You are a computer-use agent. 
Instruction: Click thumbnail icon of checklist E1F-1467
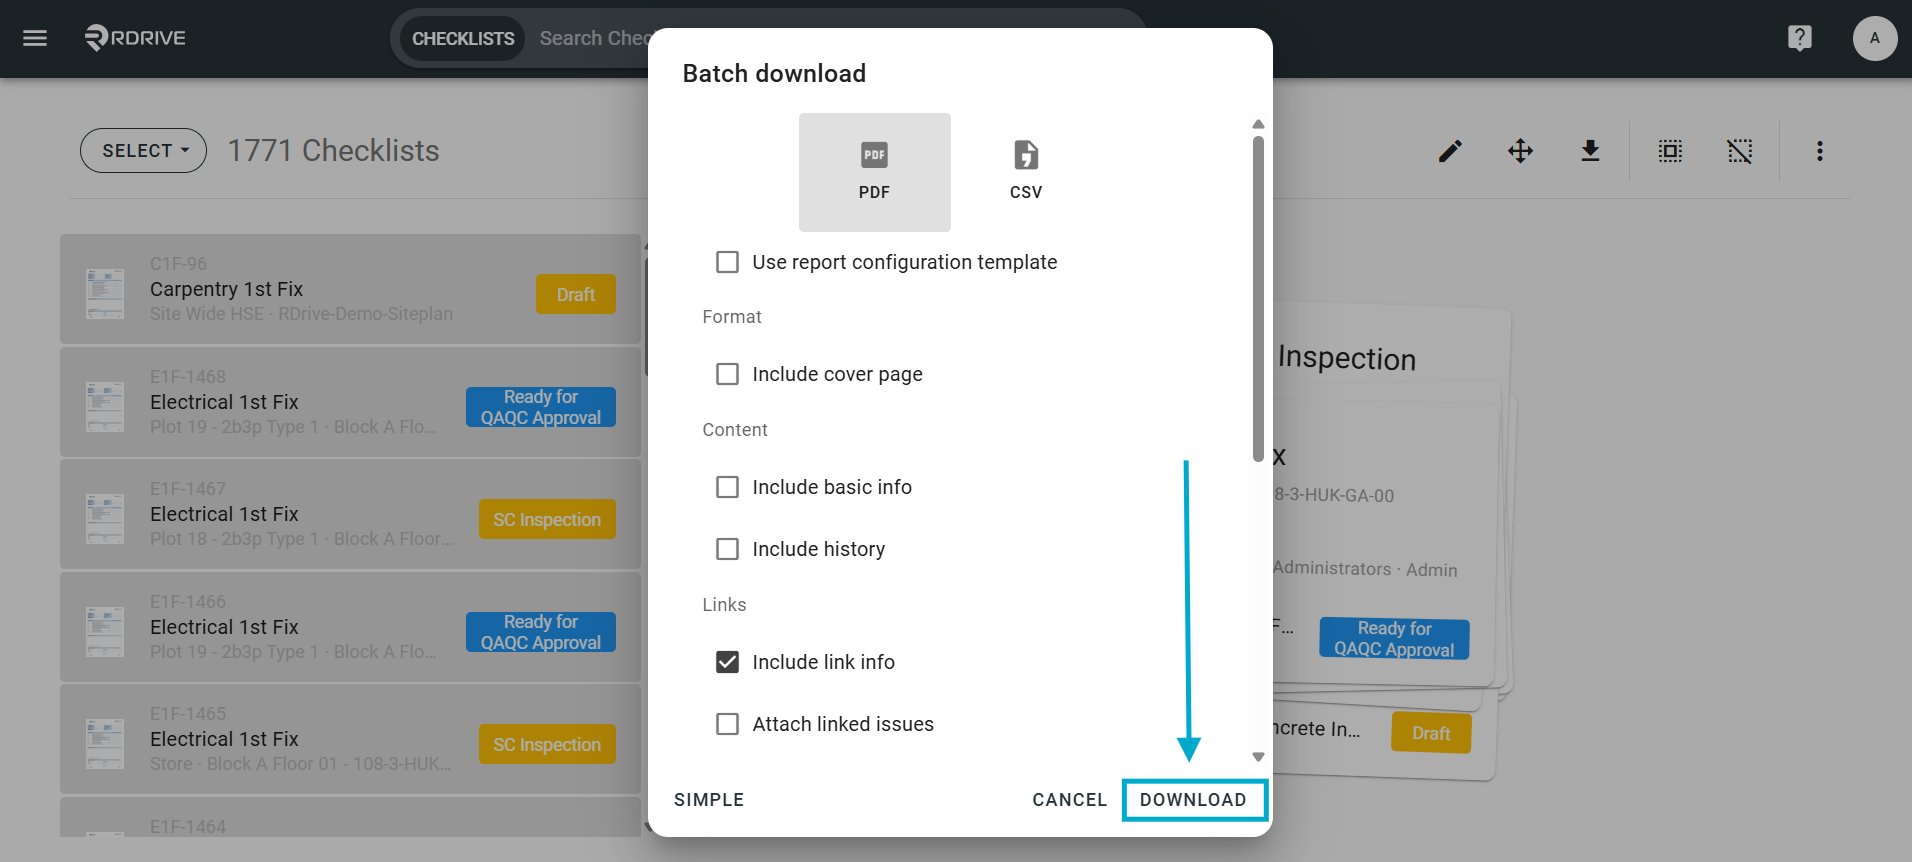[x=105, y=518]
